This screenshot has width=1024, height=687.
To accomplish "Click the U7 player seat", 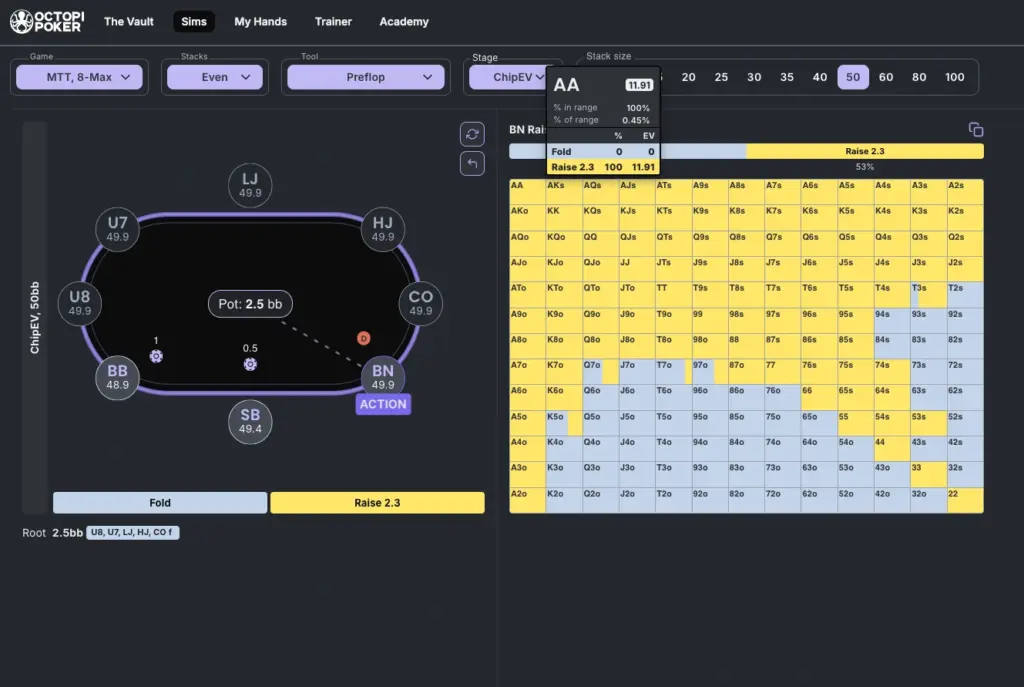I will (x=118, y=229).
